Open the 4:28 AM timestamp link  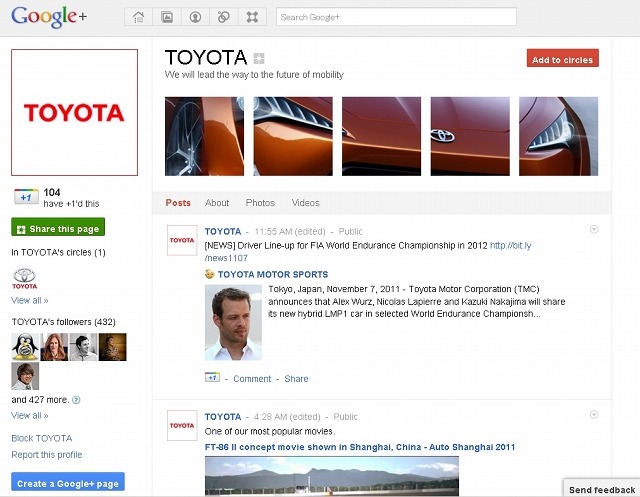tap(287, 417)
